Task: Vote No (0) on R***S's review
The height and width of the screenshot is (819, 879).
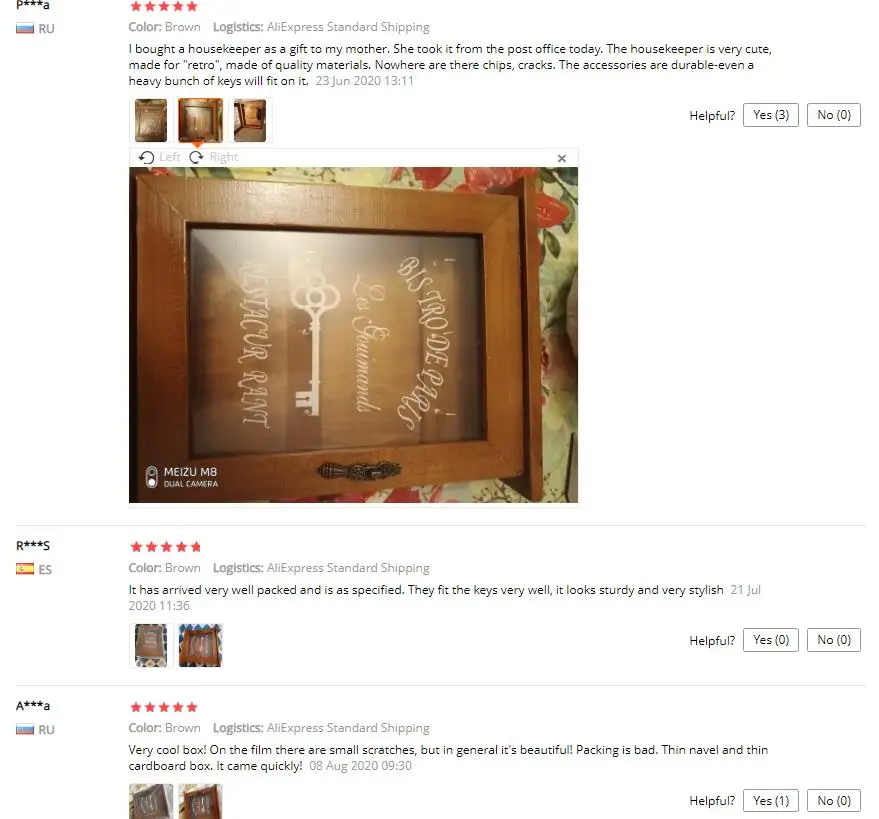Action: pos(834,640)
